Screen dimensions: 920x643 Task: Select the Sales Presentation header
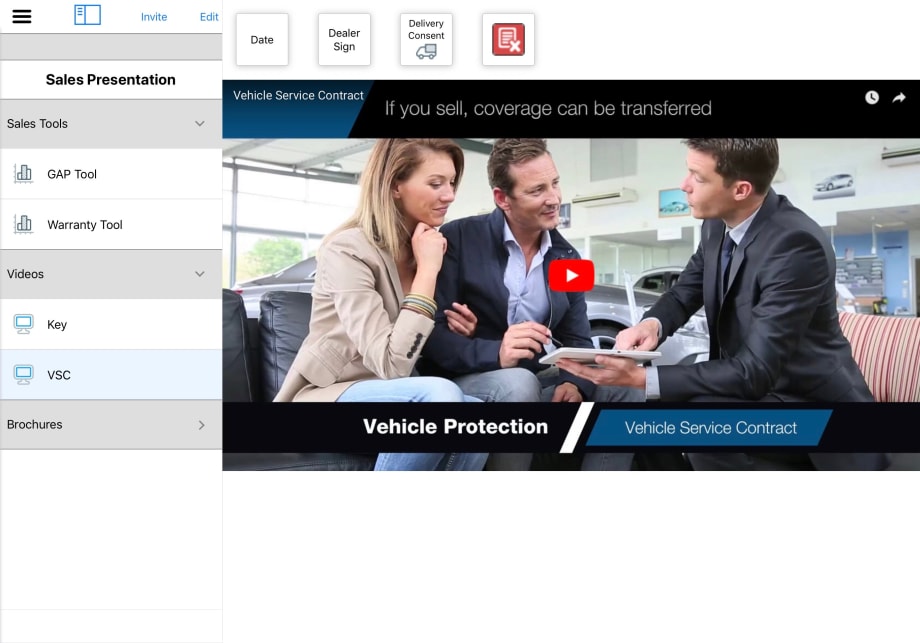111,79
